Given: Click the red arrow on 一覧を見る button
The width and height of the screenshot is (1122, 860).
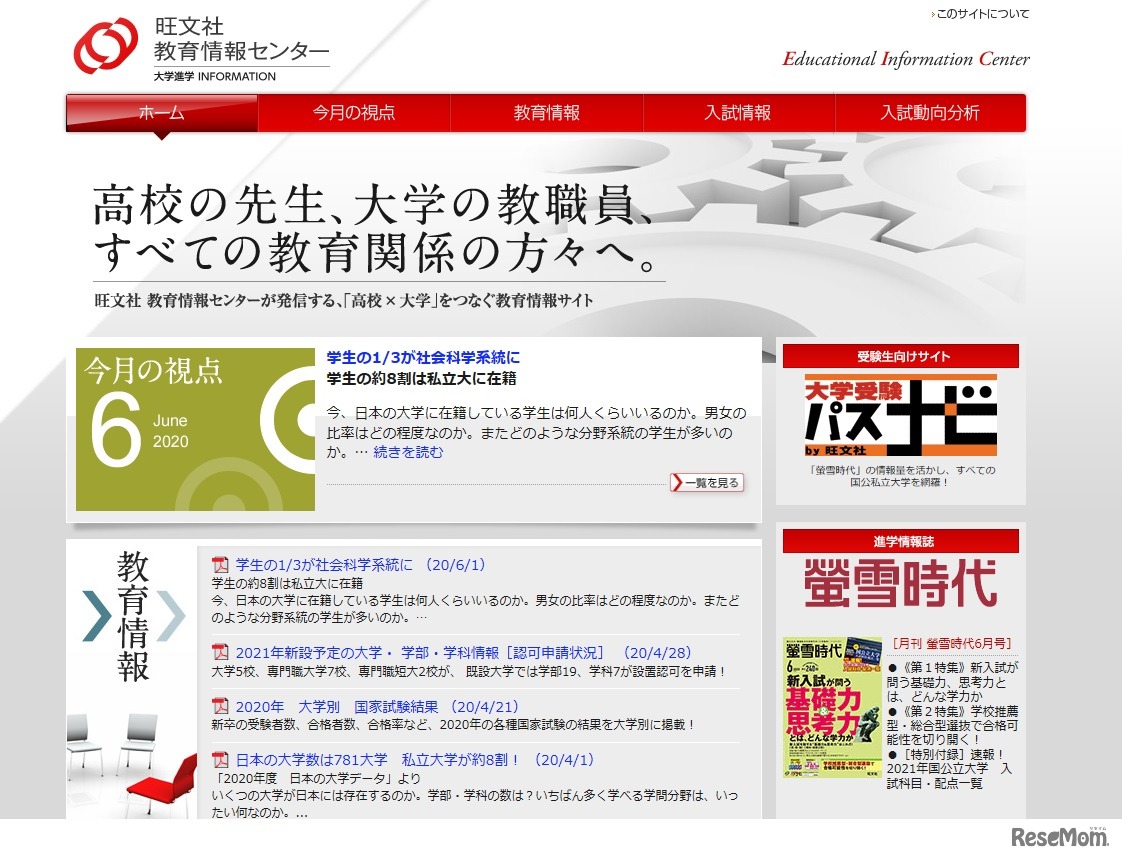Looking at the screenshot, I should 677,483.
